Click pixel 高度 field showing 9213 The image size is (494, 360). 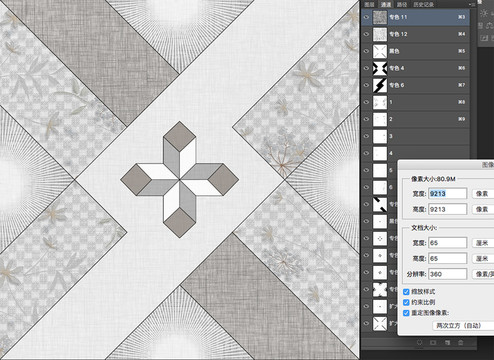tap(447, 209)
